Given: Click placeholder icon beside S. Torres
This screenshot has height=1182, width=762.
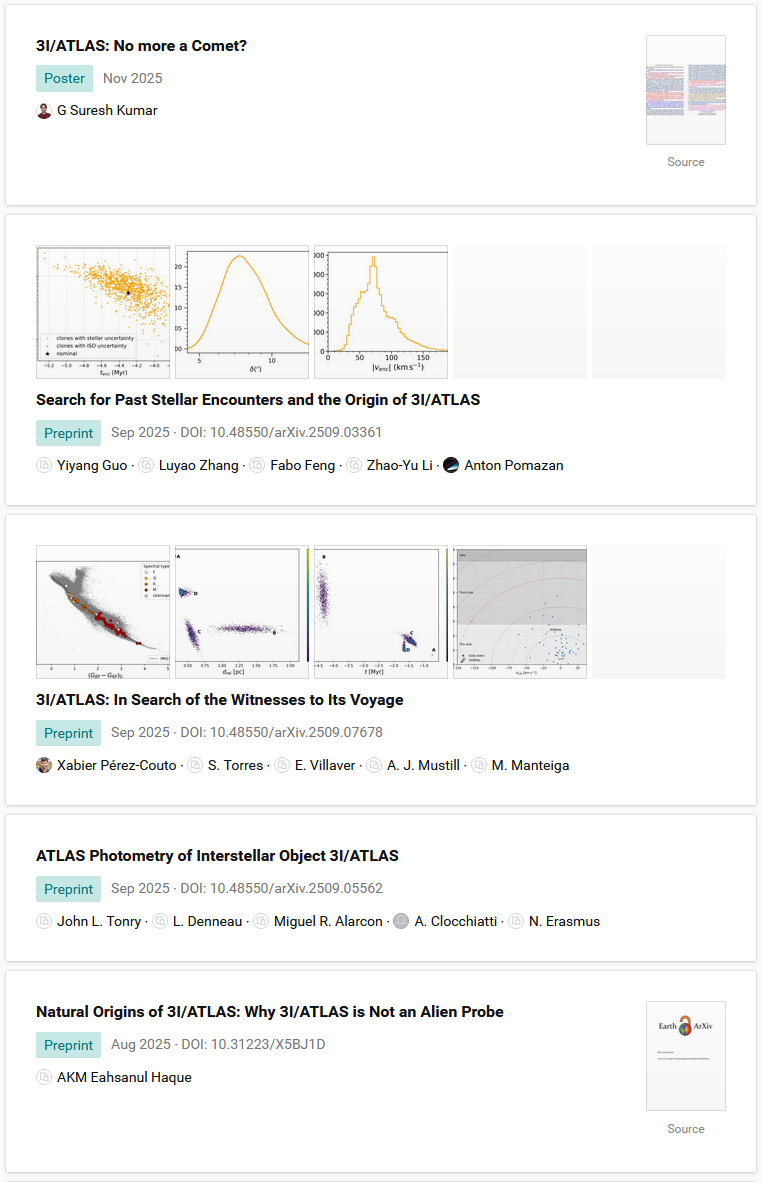Looking at the screenshot, I should pos(195,765).
